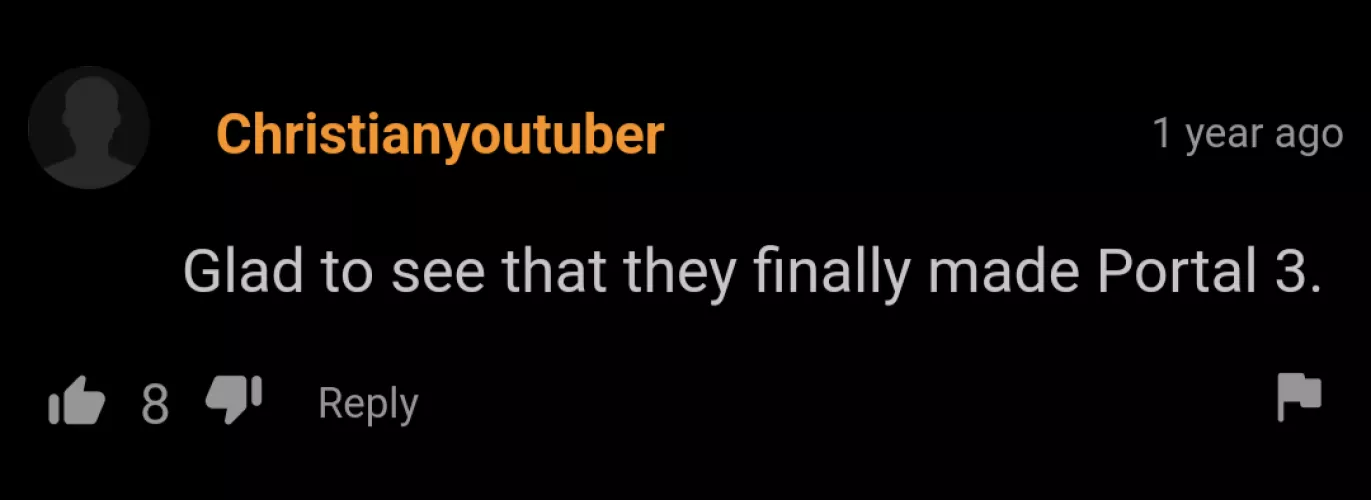Select the silhouette profile icon
1371x500 pixels.
pyautogui.click(x=89, y=129)
